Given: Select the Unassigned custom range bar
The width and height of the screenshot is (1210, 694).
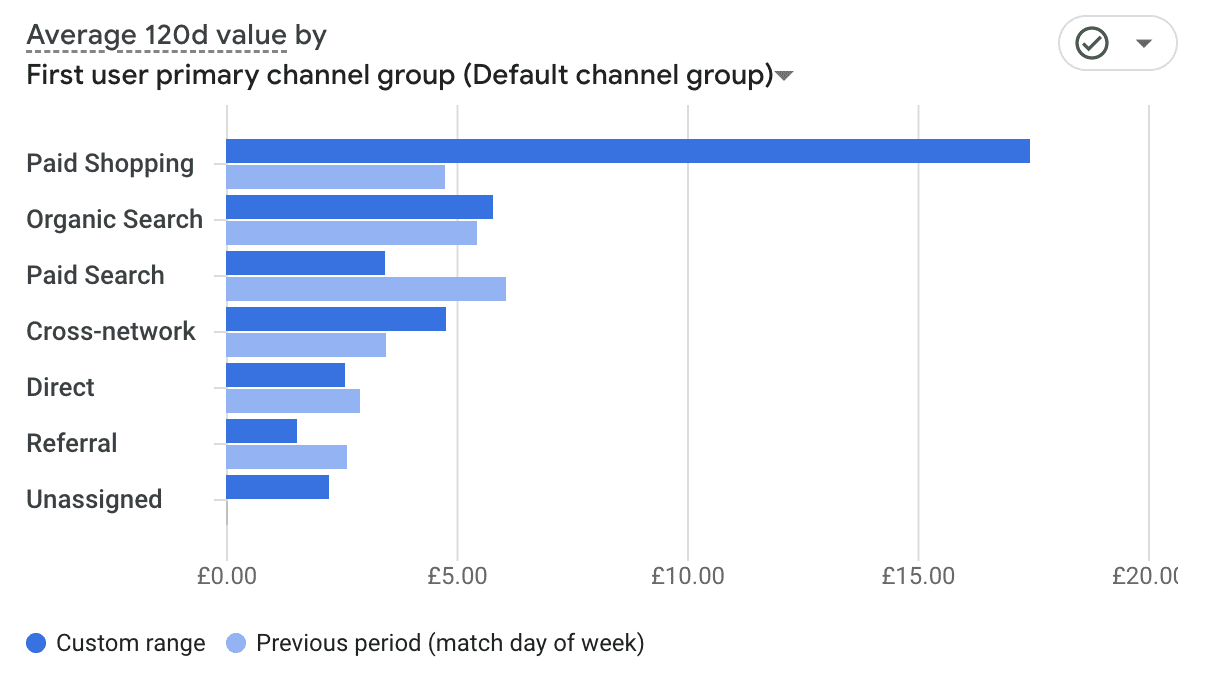Looking at the screenshot, I should [x=277, y=487].
